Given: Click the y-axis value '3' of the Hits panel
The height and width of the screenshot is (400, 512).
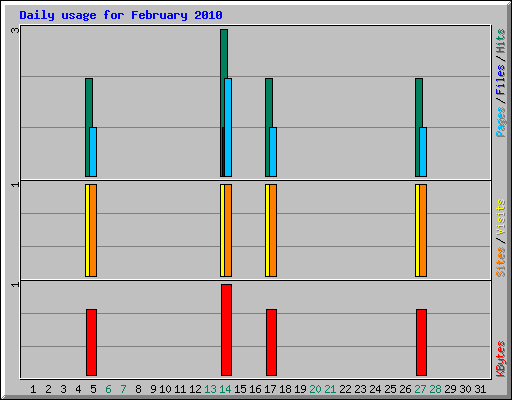Looking at the screenshot, I should (x=15, y=30).
